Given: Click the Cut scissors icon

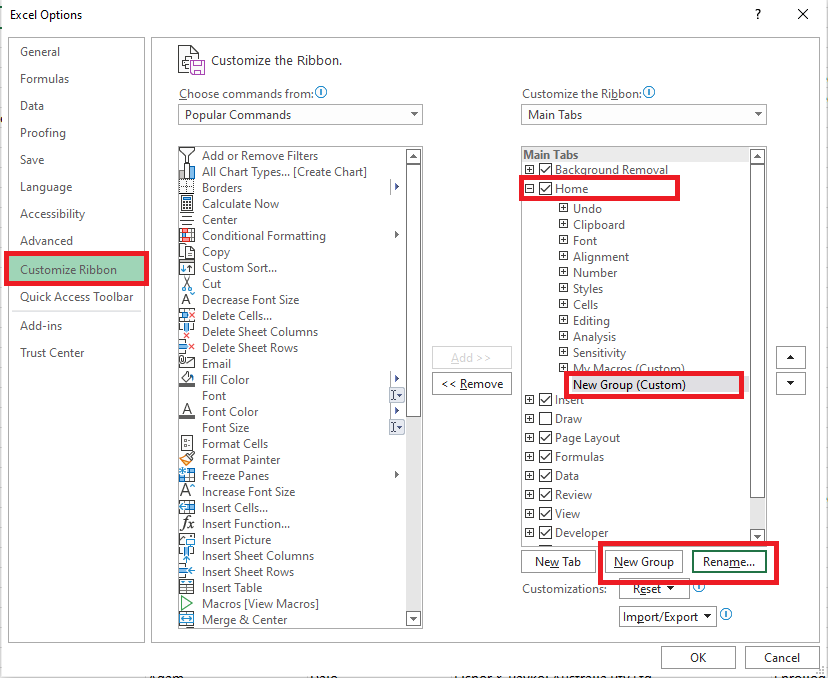Looking at the screenshot, I should click(x=187, y=284).
